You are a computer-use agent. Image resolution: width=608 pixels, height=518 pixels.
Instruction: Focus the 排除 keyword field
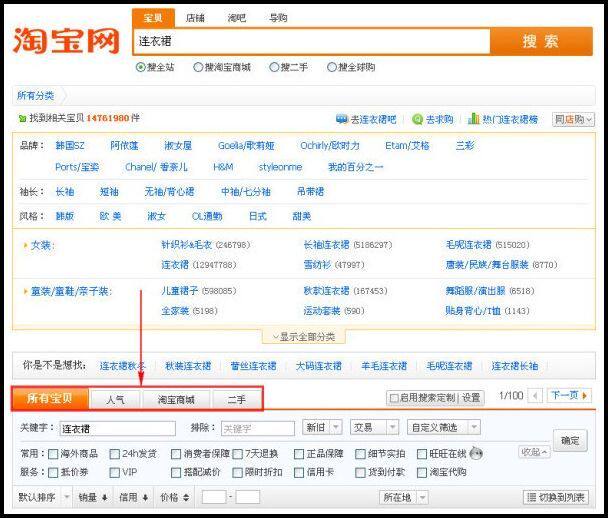[x=258, y=429]
